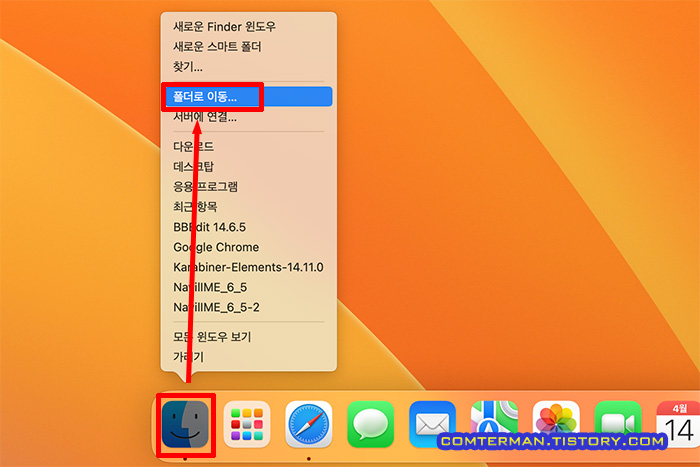Open 최근 항목 from the menu
Viewport: 700px width, 467px height.
249,207
